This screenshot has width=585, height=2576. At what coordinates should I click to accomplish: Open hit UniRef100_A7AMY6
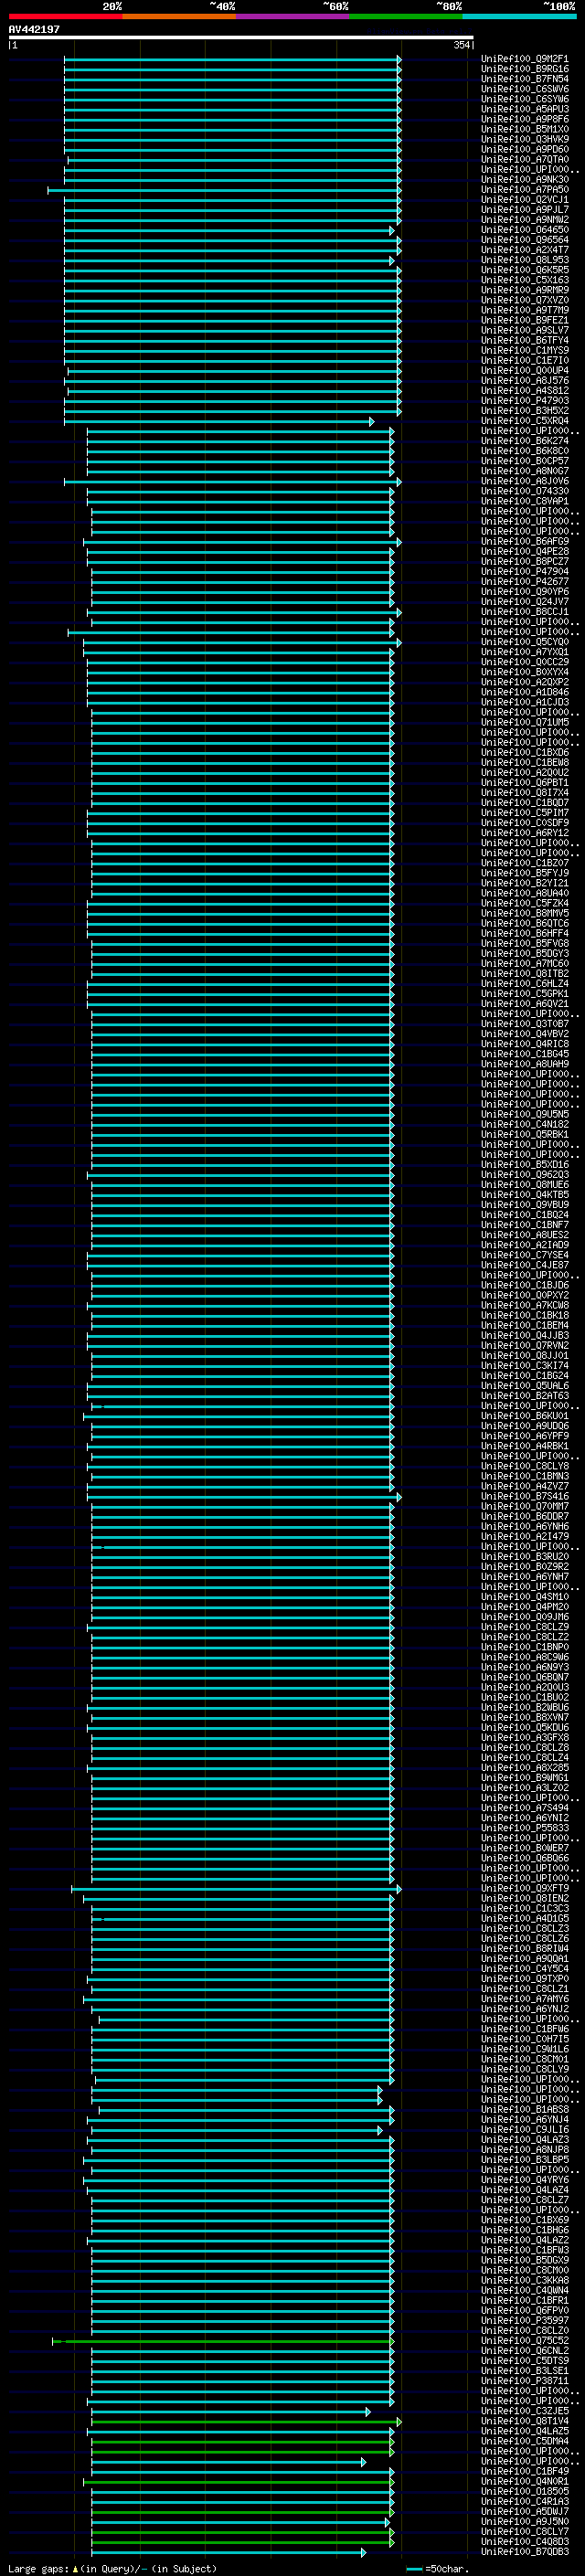(525, 1998)
